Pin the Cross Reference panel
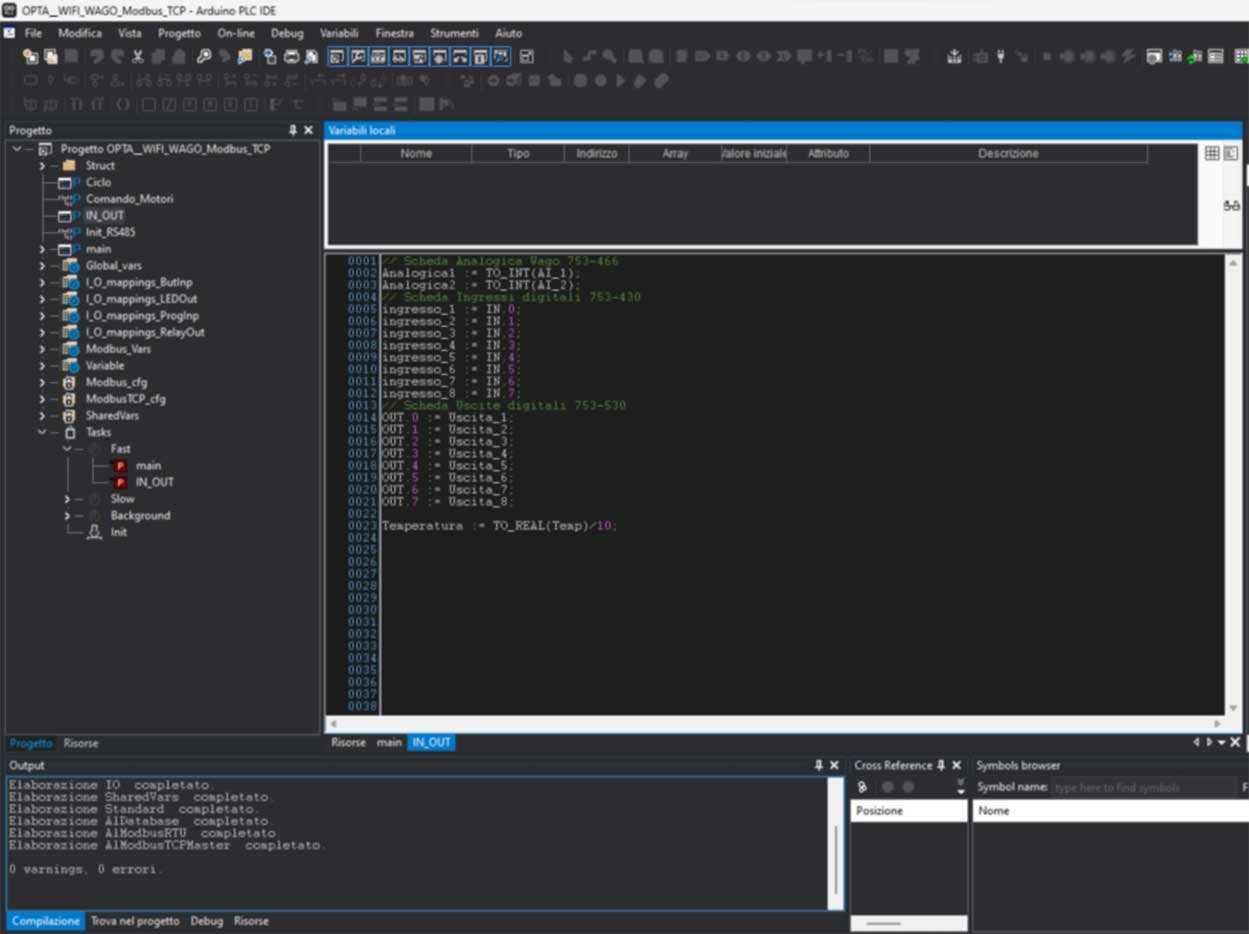 [940, 765]
